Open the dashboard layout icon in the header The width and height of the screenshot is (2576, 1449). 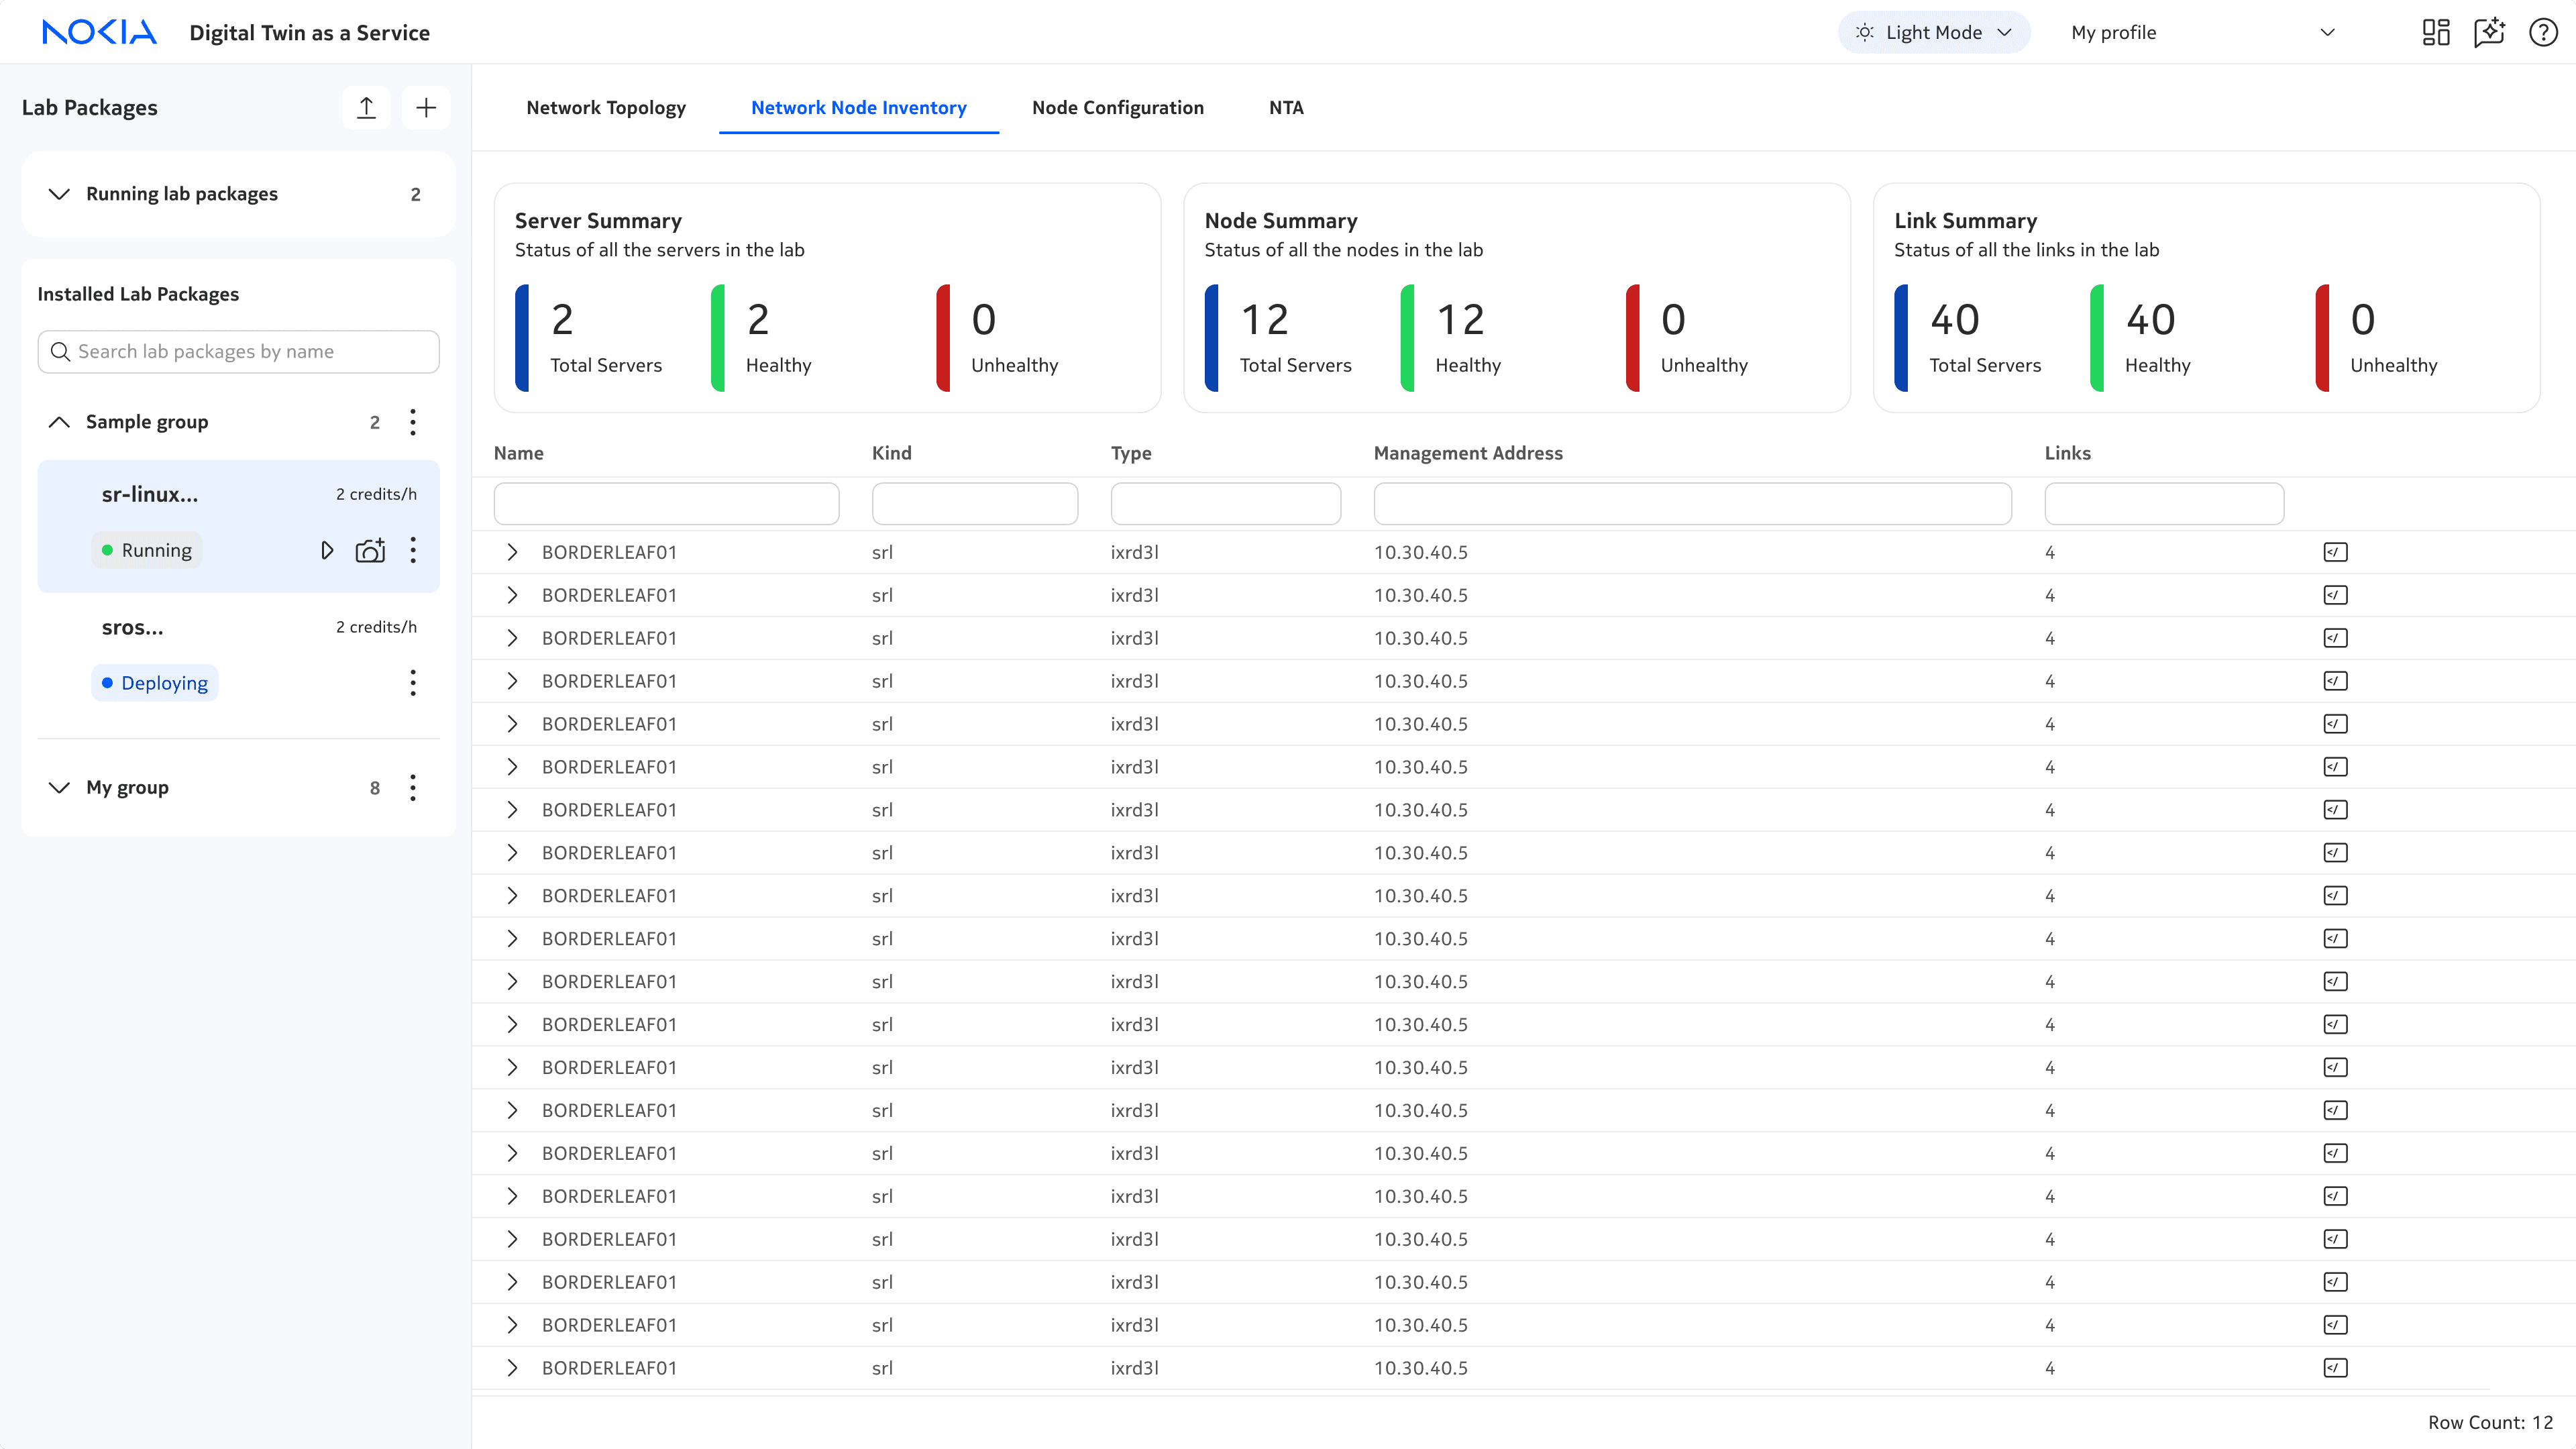(x=2436, y=32)
